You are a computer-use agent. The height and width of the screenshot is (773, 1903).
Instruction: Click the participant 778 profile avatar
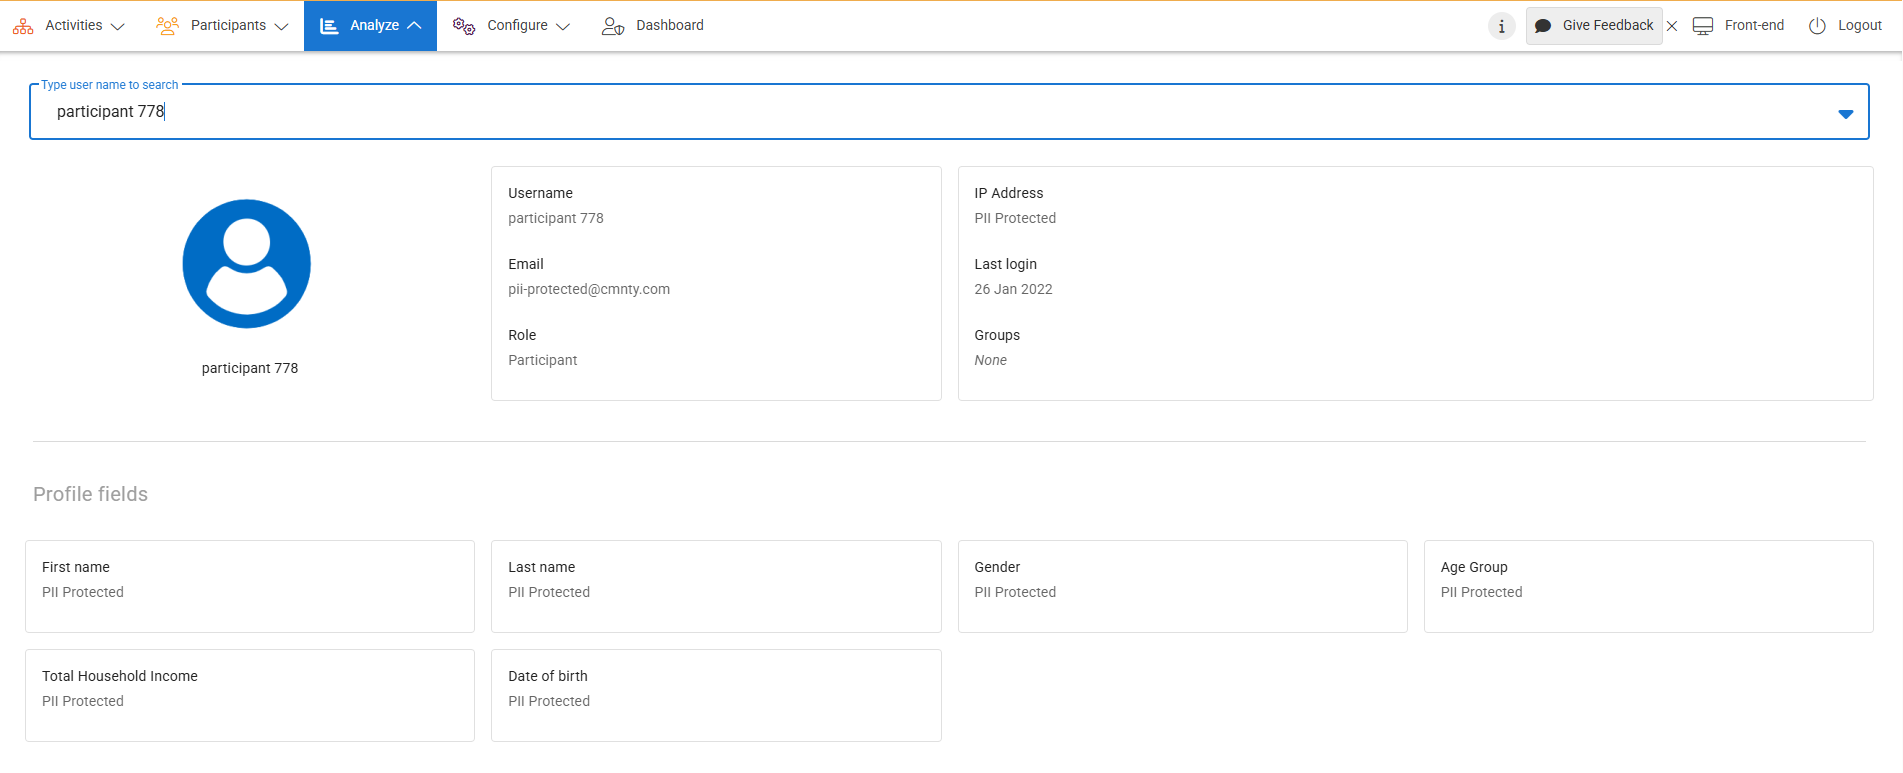click(247, 264)
